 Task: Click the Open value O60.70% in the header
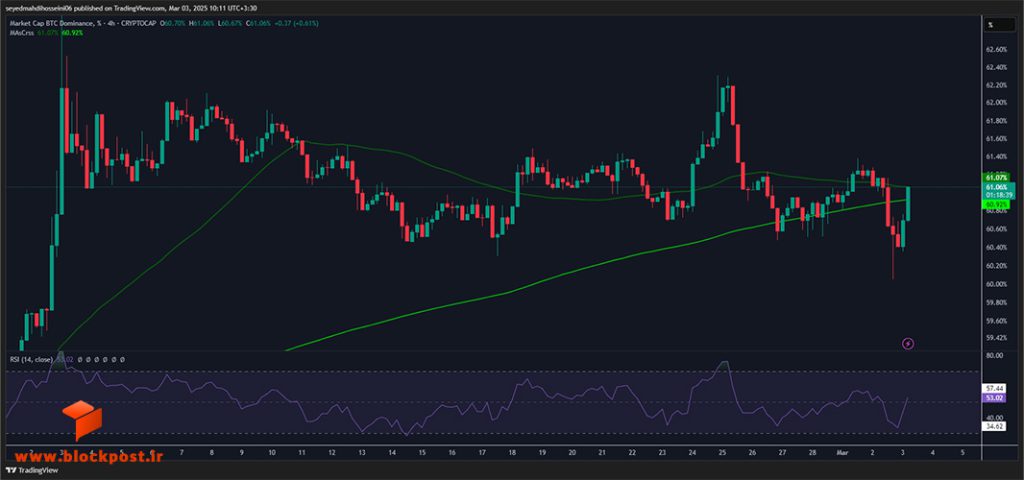pos(174,23)
